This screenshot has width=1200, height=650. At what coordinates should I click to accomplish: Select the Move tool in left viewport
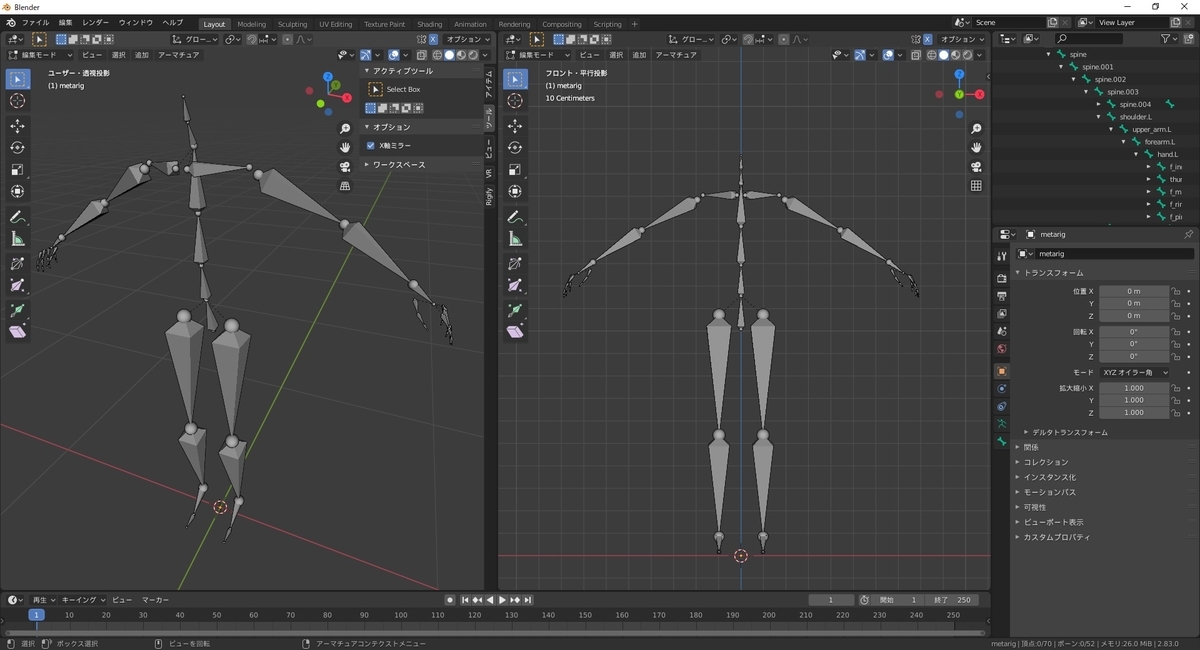[x=18, y=126]
